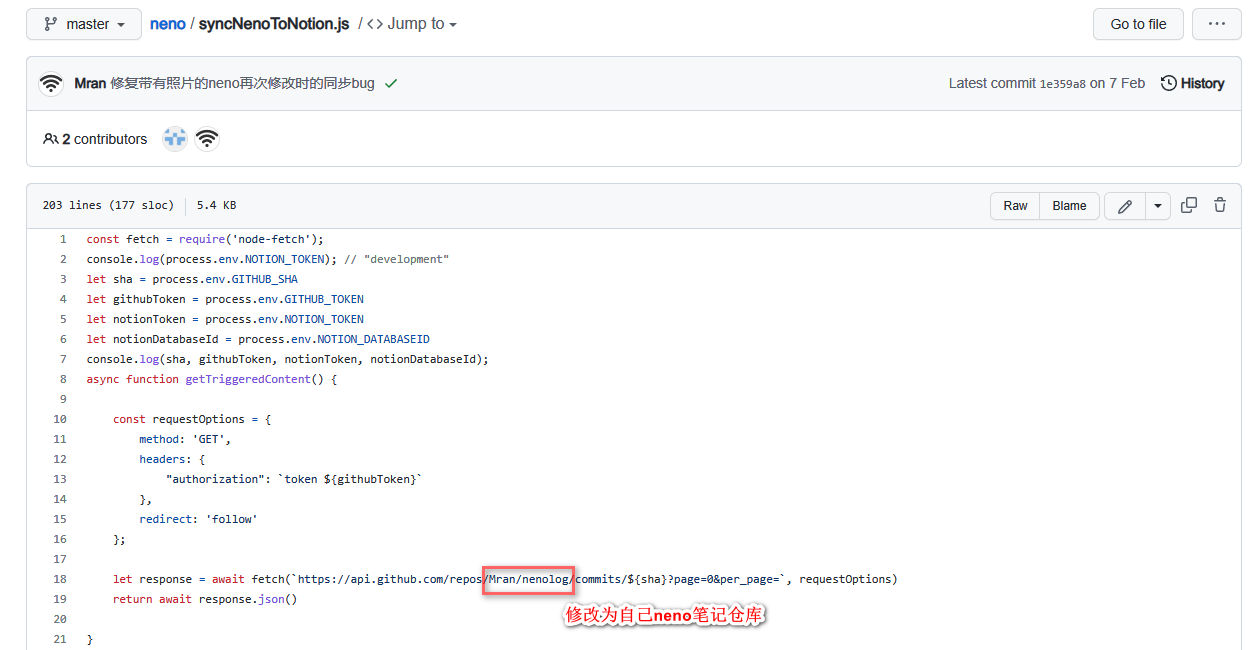Click the git branch icon on master button
Image resolution: width=1251 pixels, height=650 pixels.
[x=50, y=24]
